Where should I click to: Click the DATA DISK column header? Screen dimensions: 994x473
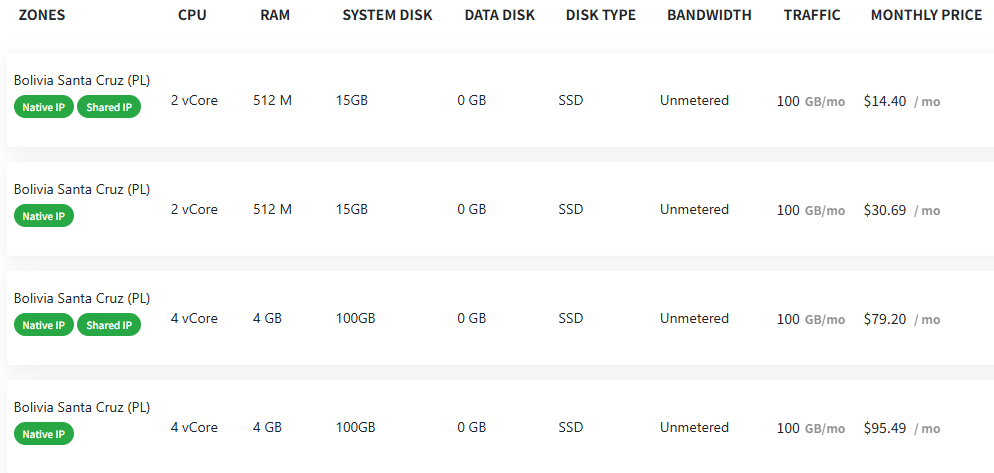[x=499, y=16]
